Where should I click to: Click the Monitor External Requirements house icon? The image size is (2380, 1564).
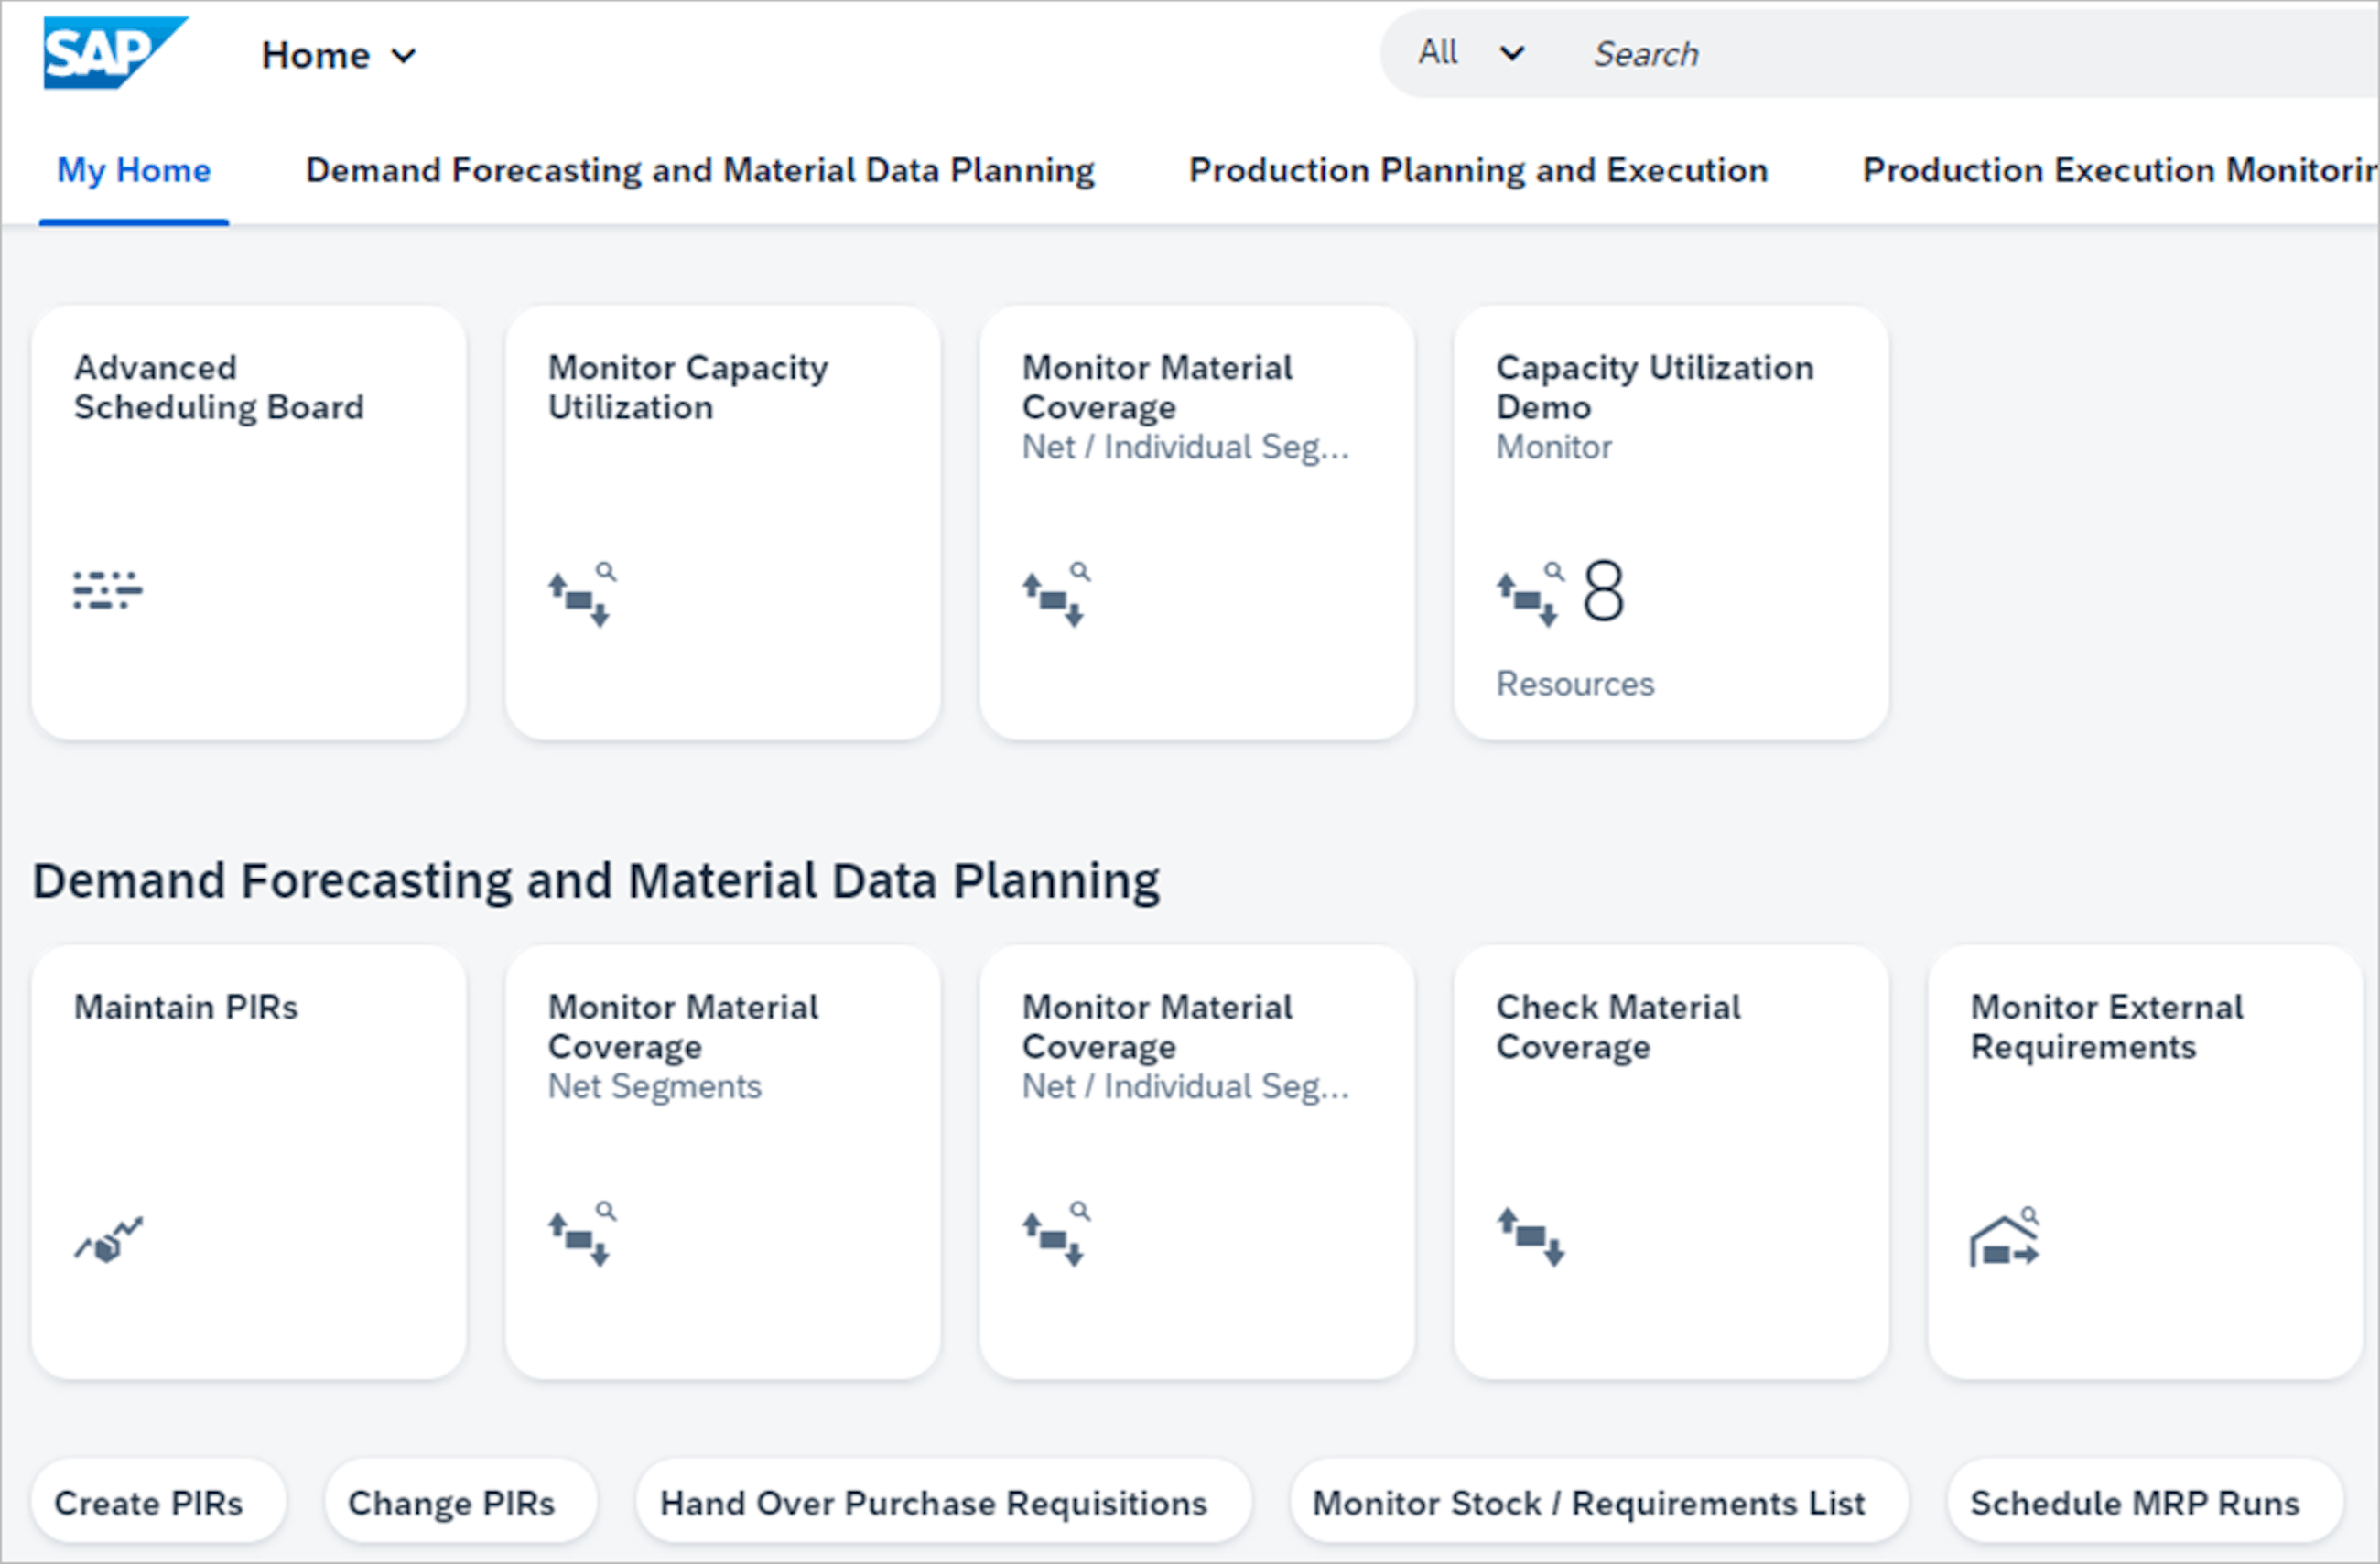2004,1238
